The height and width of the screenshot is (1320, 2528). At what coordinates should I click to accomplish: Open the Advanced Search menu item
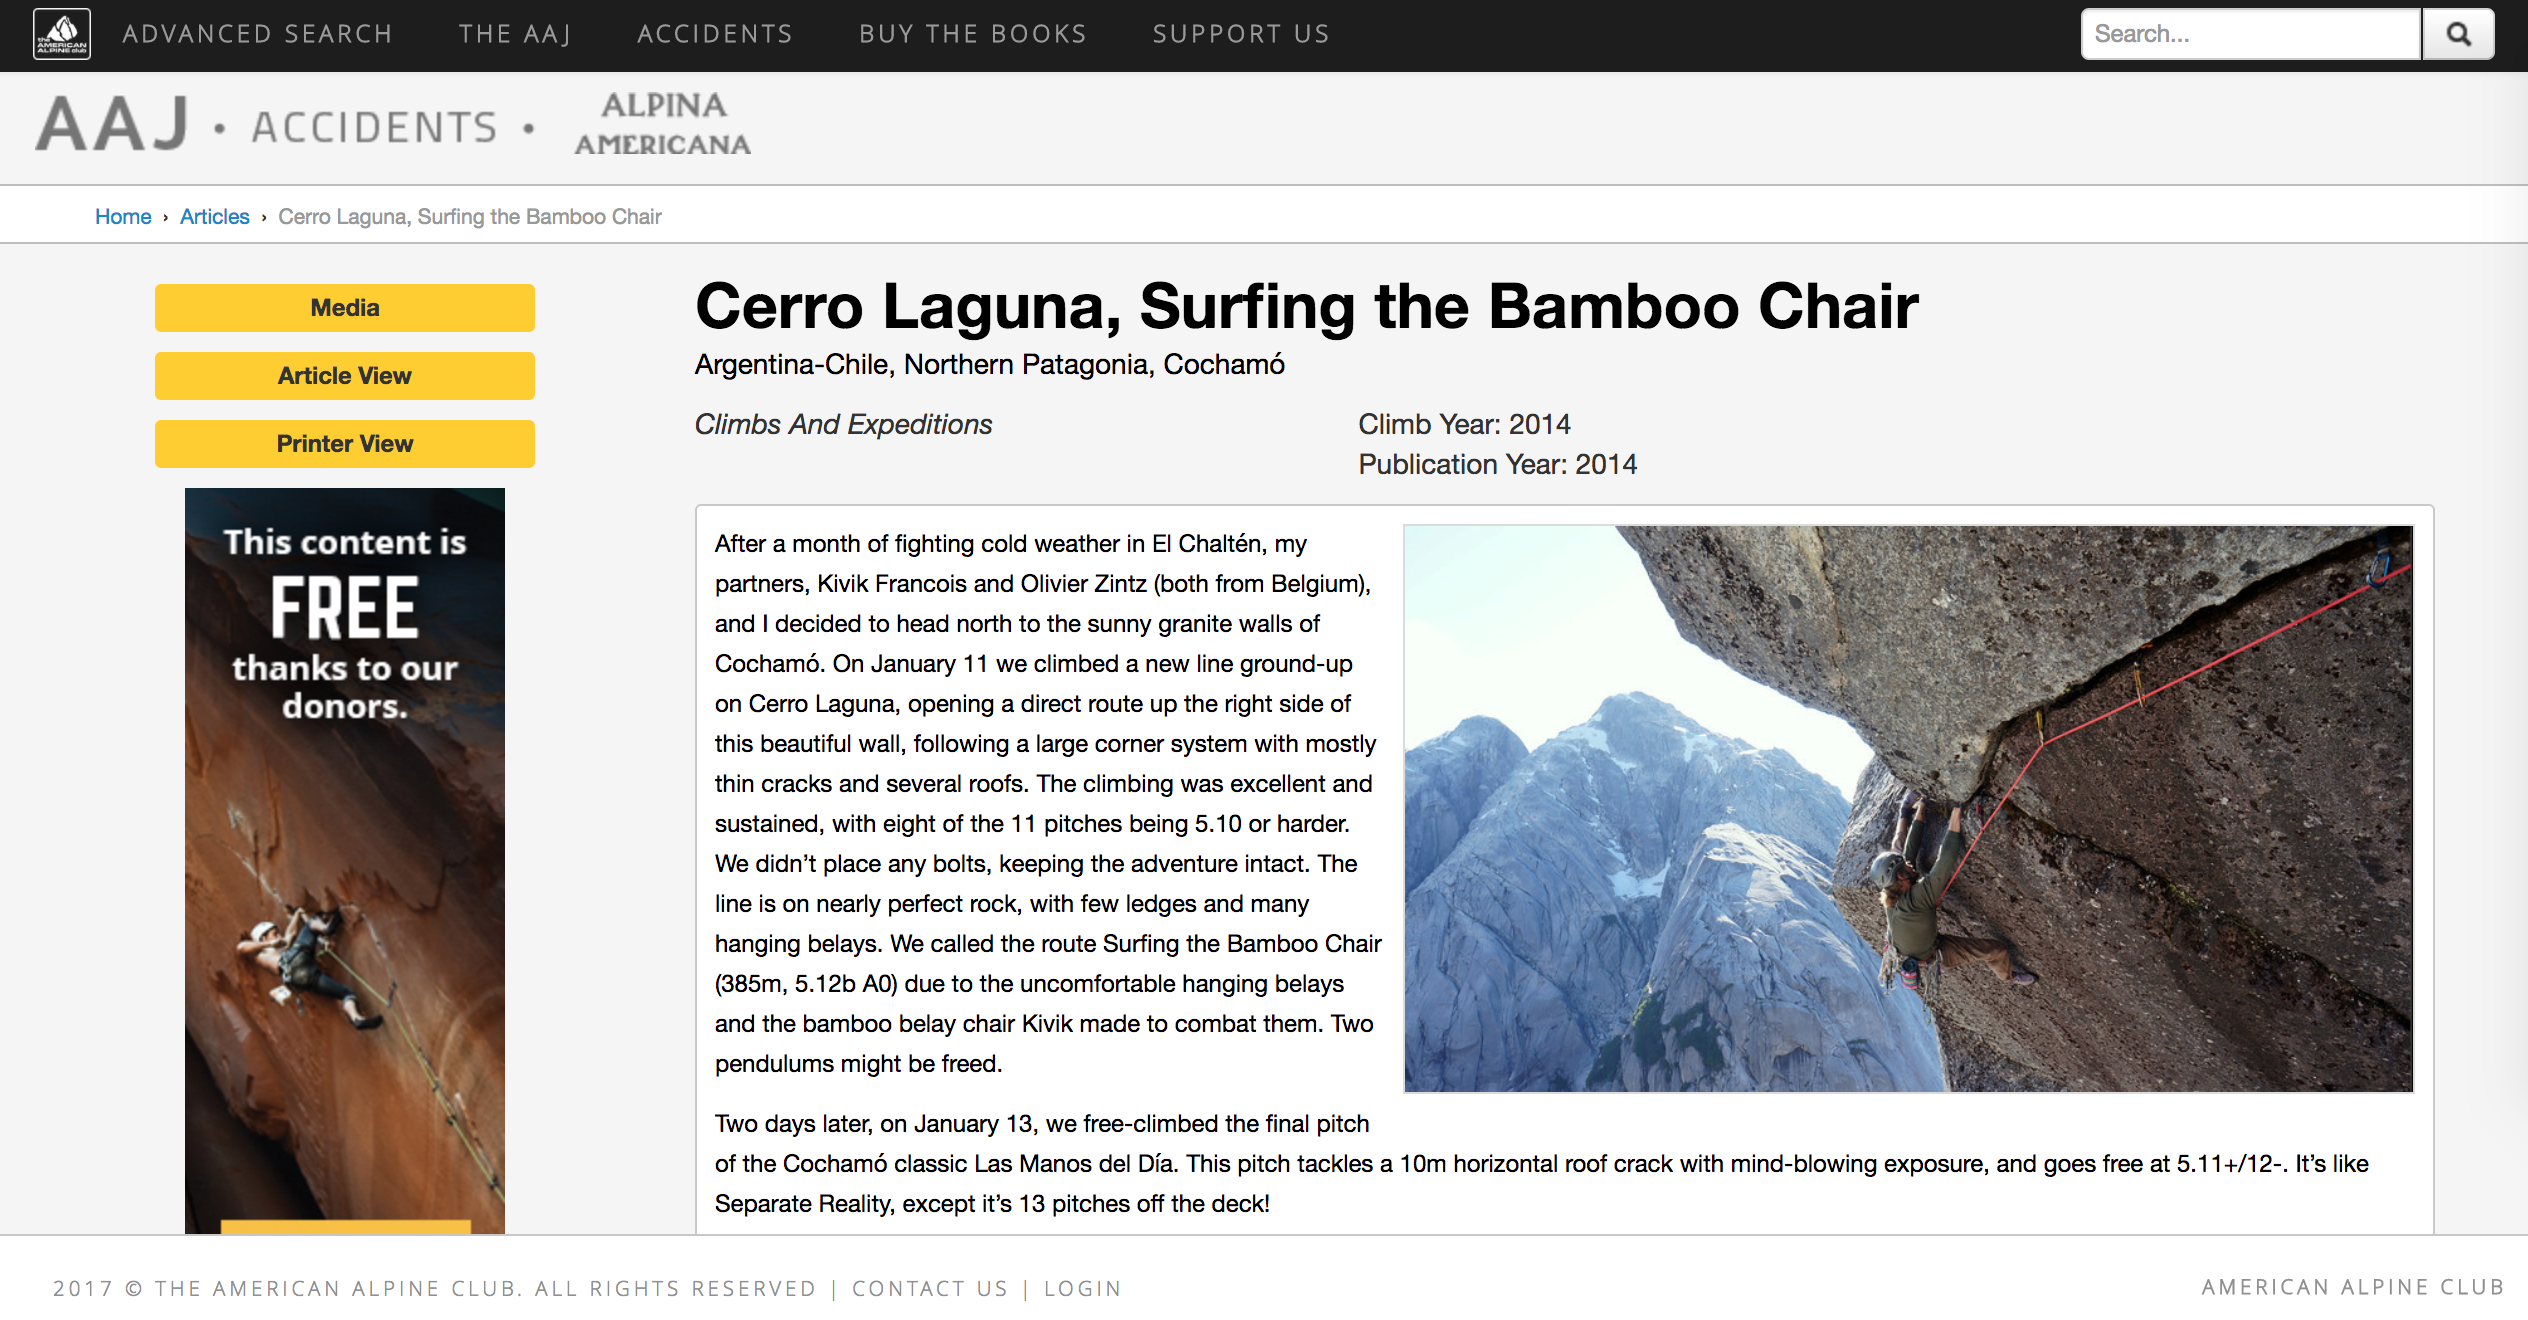257,34
